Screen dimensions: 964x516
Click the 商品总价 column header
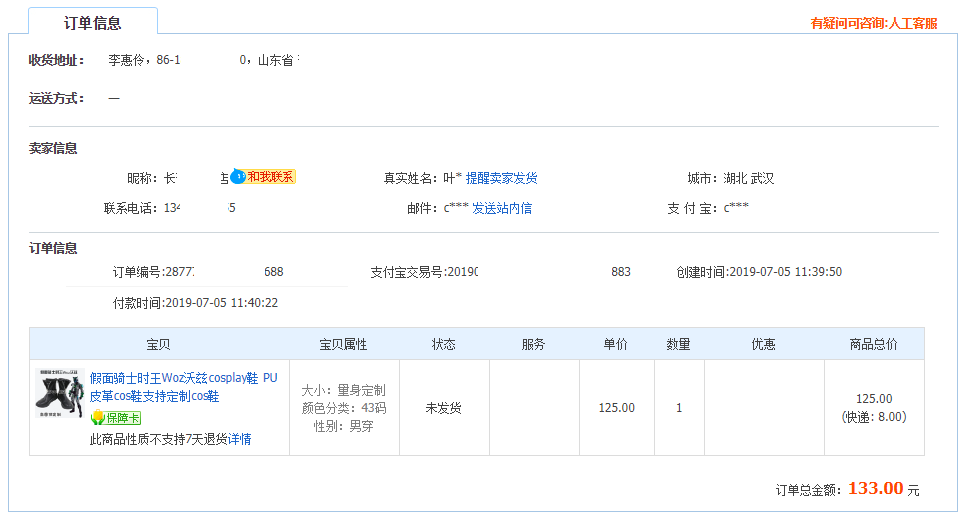pos(873,344)
